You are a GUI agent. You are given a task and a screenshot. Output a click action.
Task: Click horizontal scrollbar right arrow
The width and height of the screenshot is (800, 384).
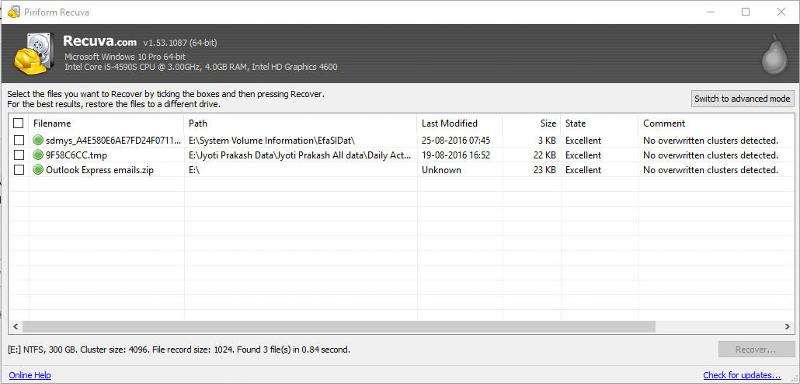pos(787,326)
